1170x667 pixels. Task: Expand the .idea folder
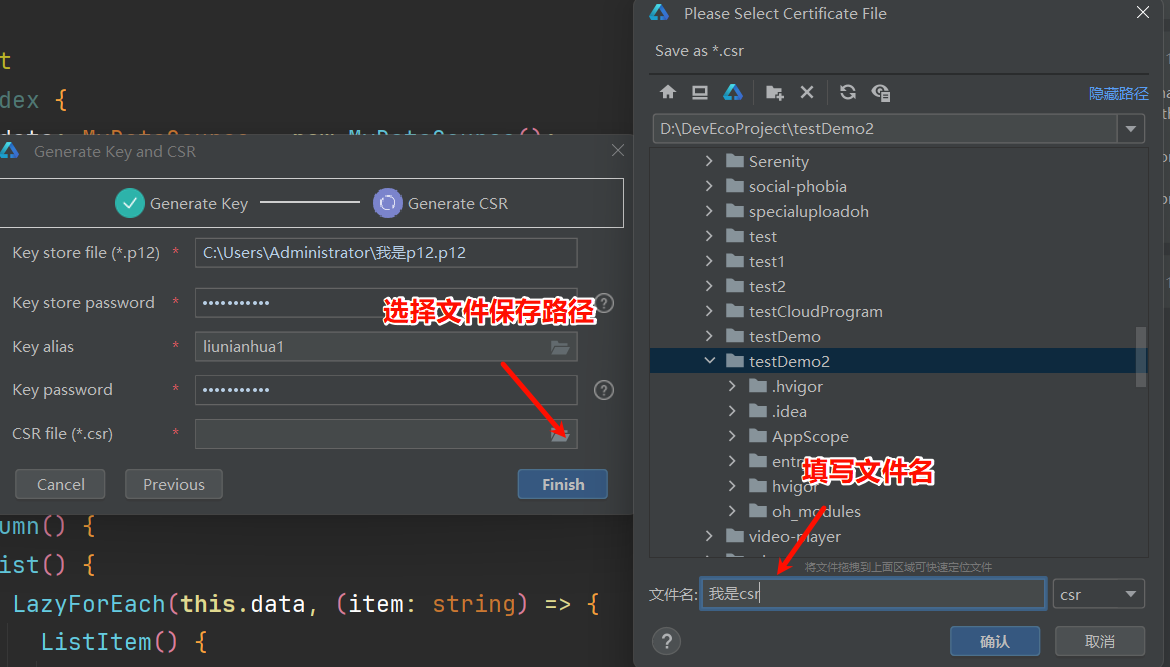[x=732, y=411]
